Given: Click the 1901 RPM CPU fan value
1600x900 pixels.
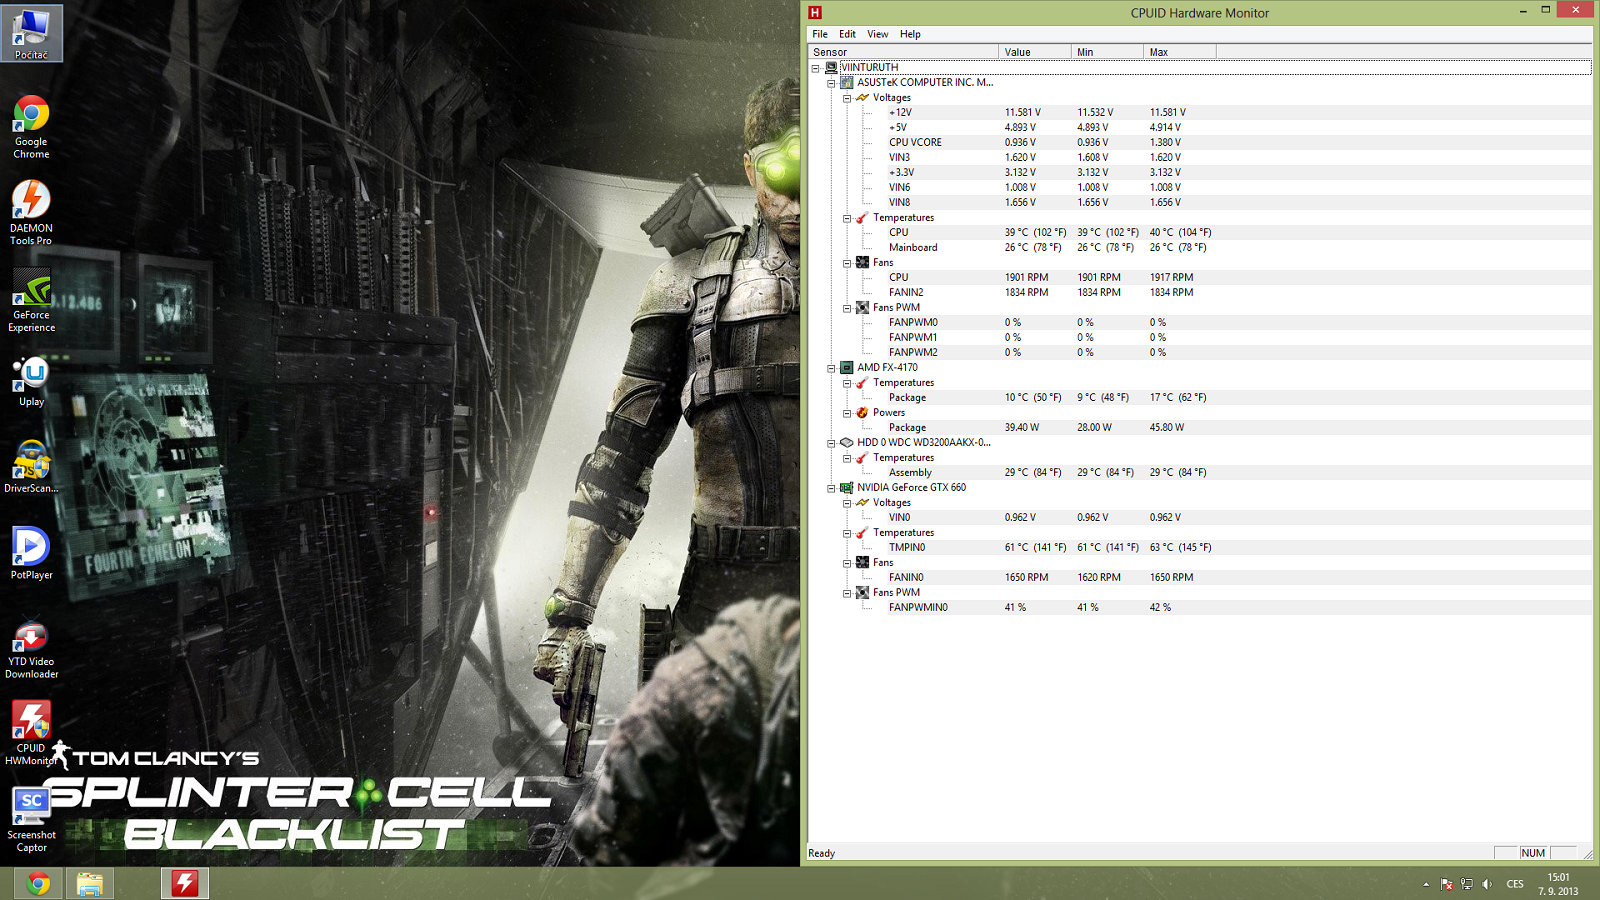Looking at the screenshot, I should pyautogui.click(x=1026, y=277).
